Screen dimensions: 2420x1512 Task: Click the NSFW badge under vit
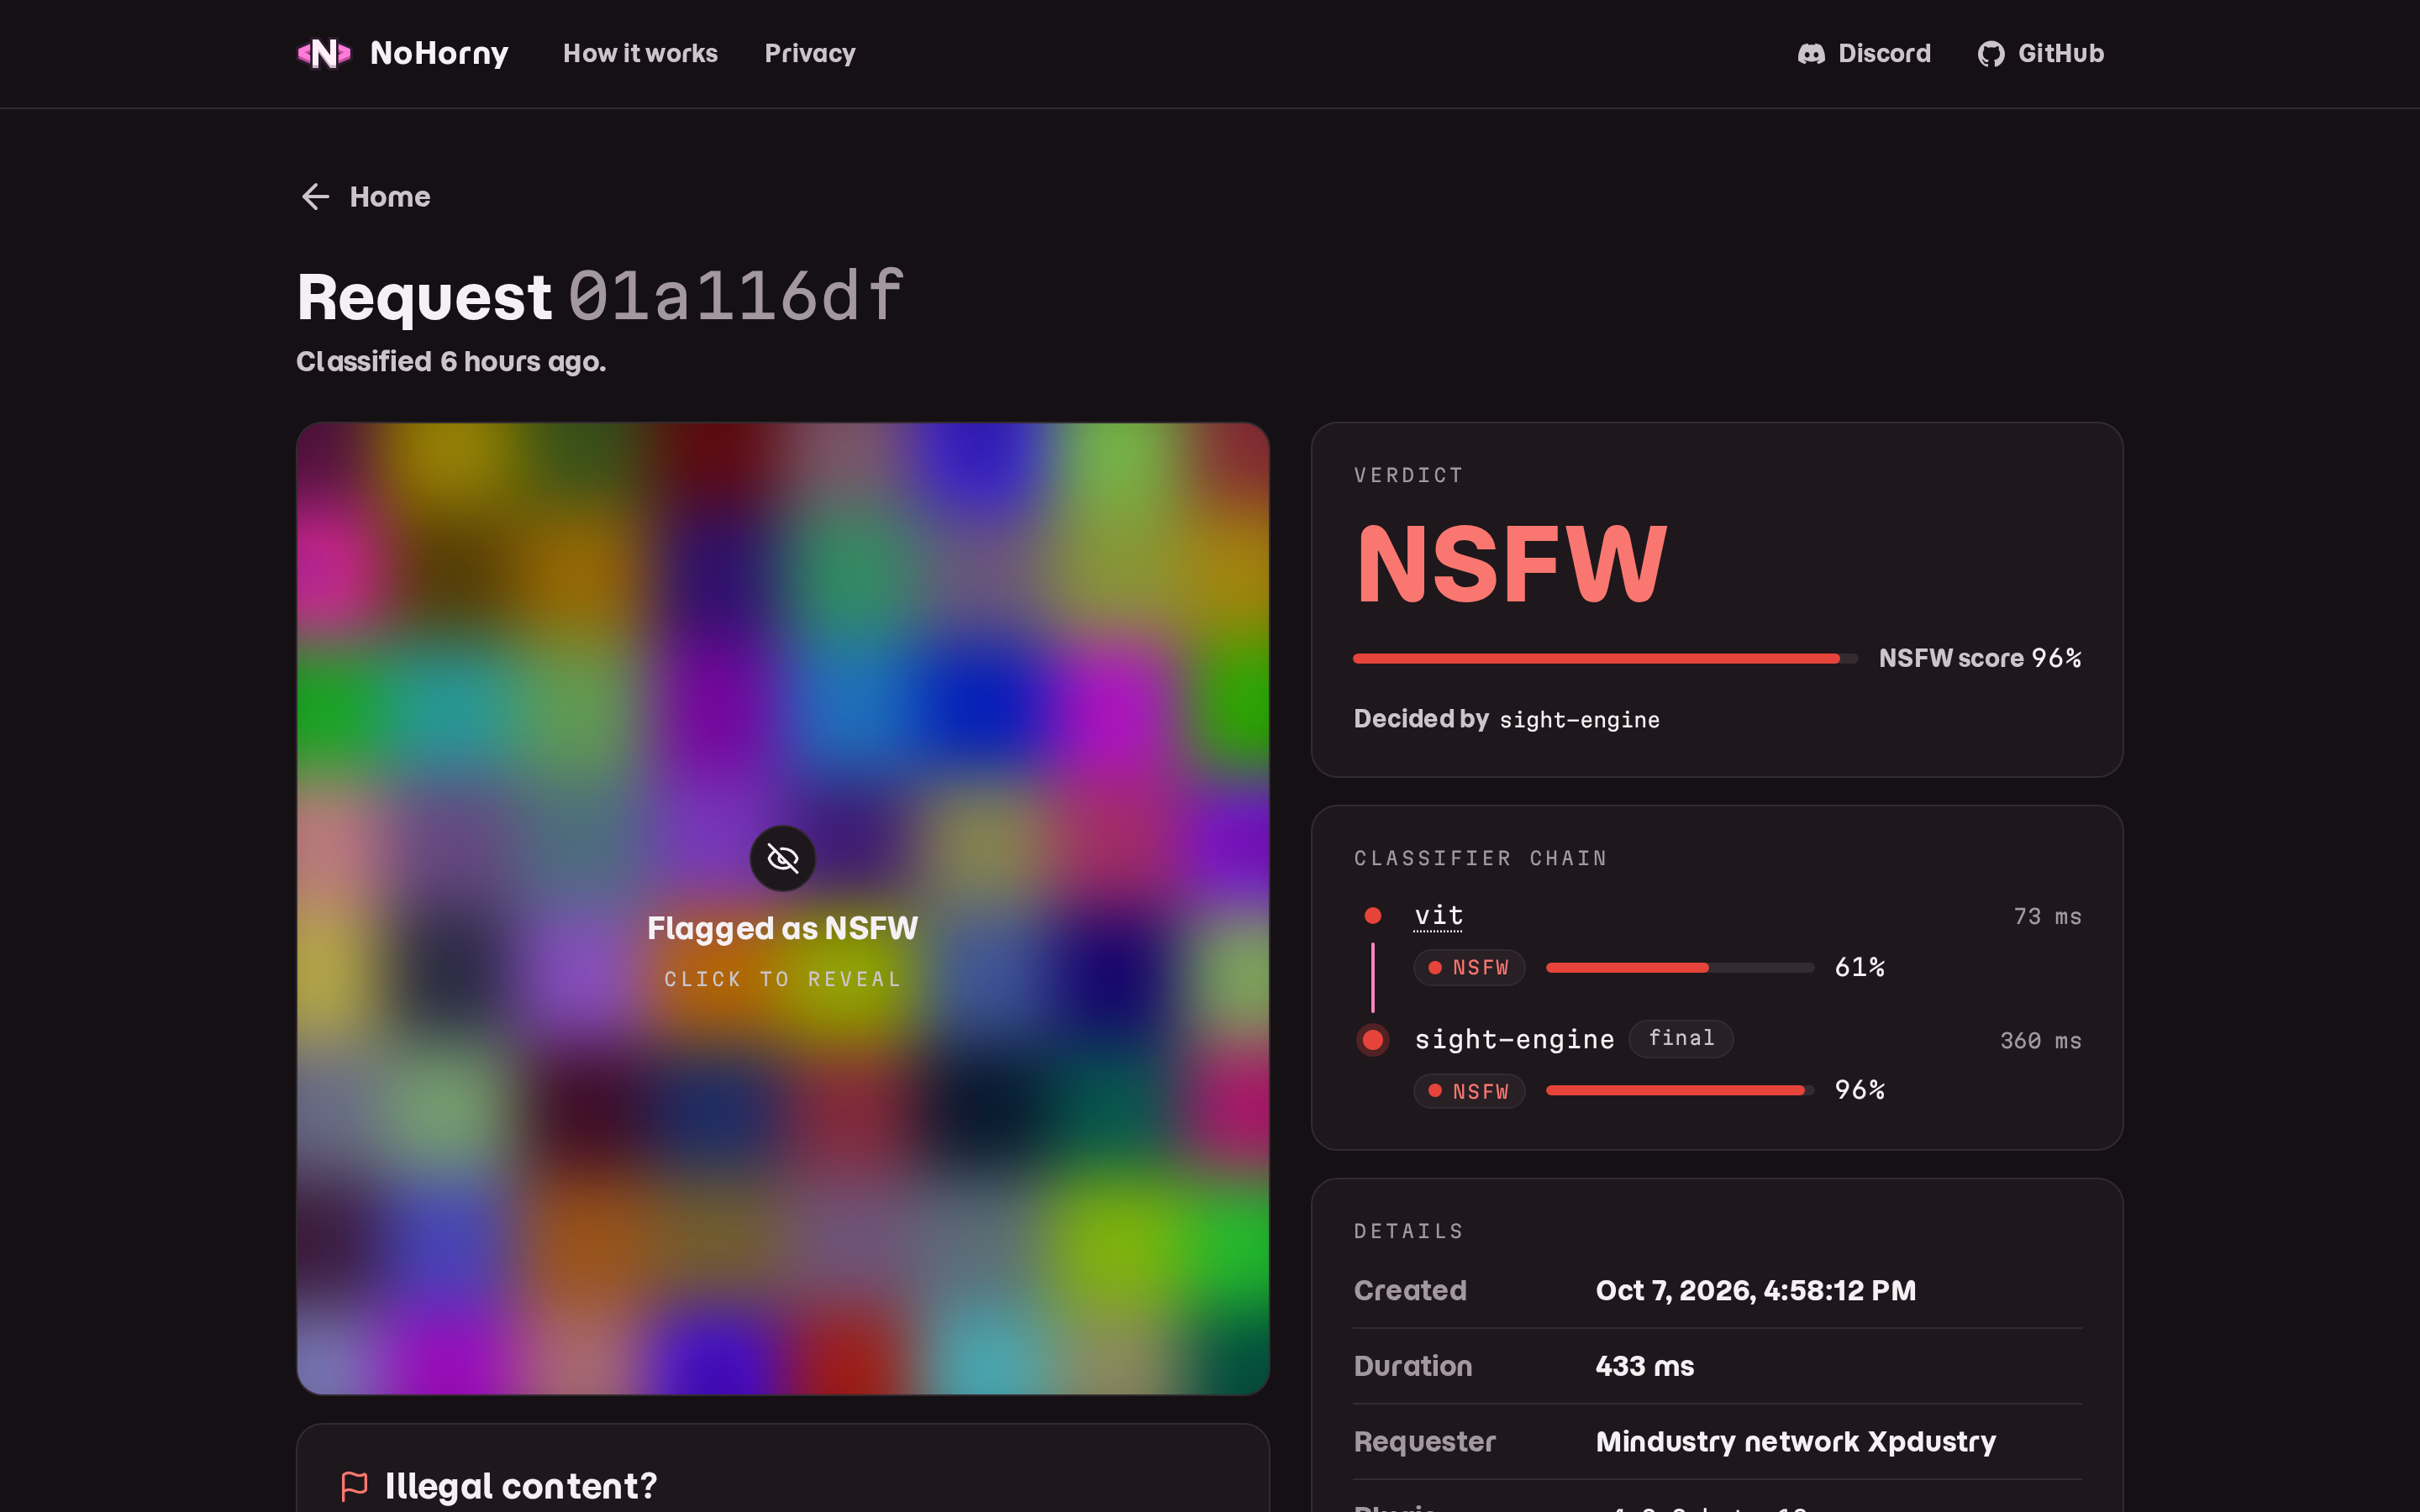[x=1469, y=967]
